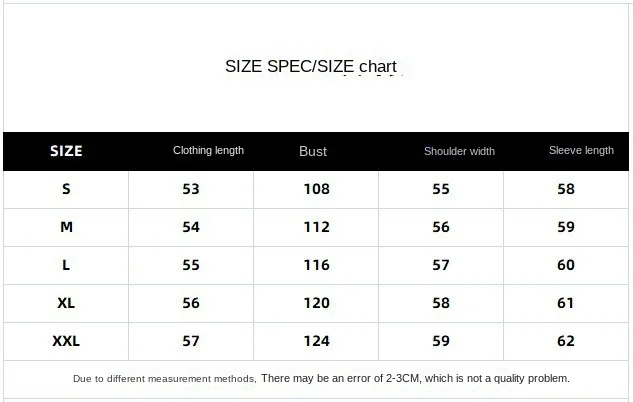Click the SIZE column header
Image resolution: width=633 pixels, height=402 pixels.
click(66, 151)
